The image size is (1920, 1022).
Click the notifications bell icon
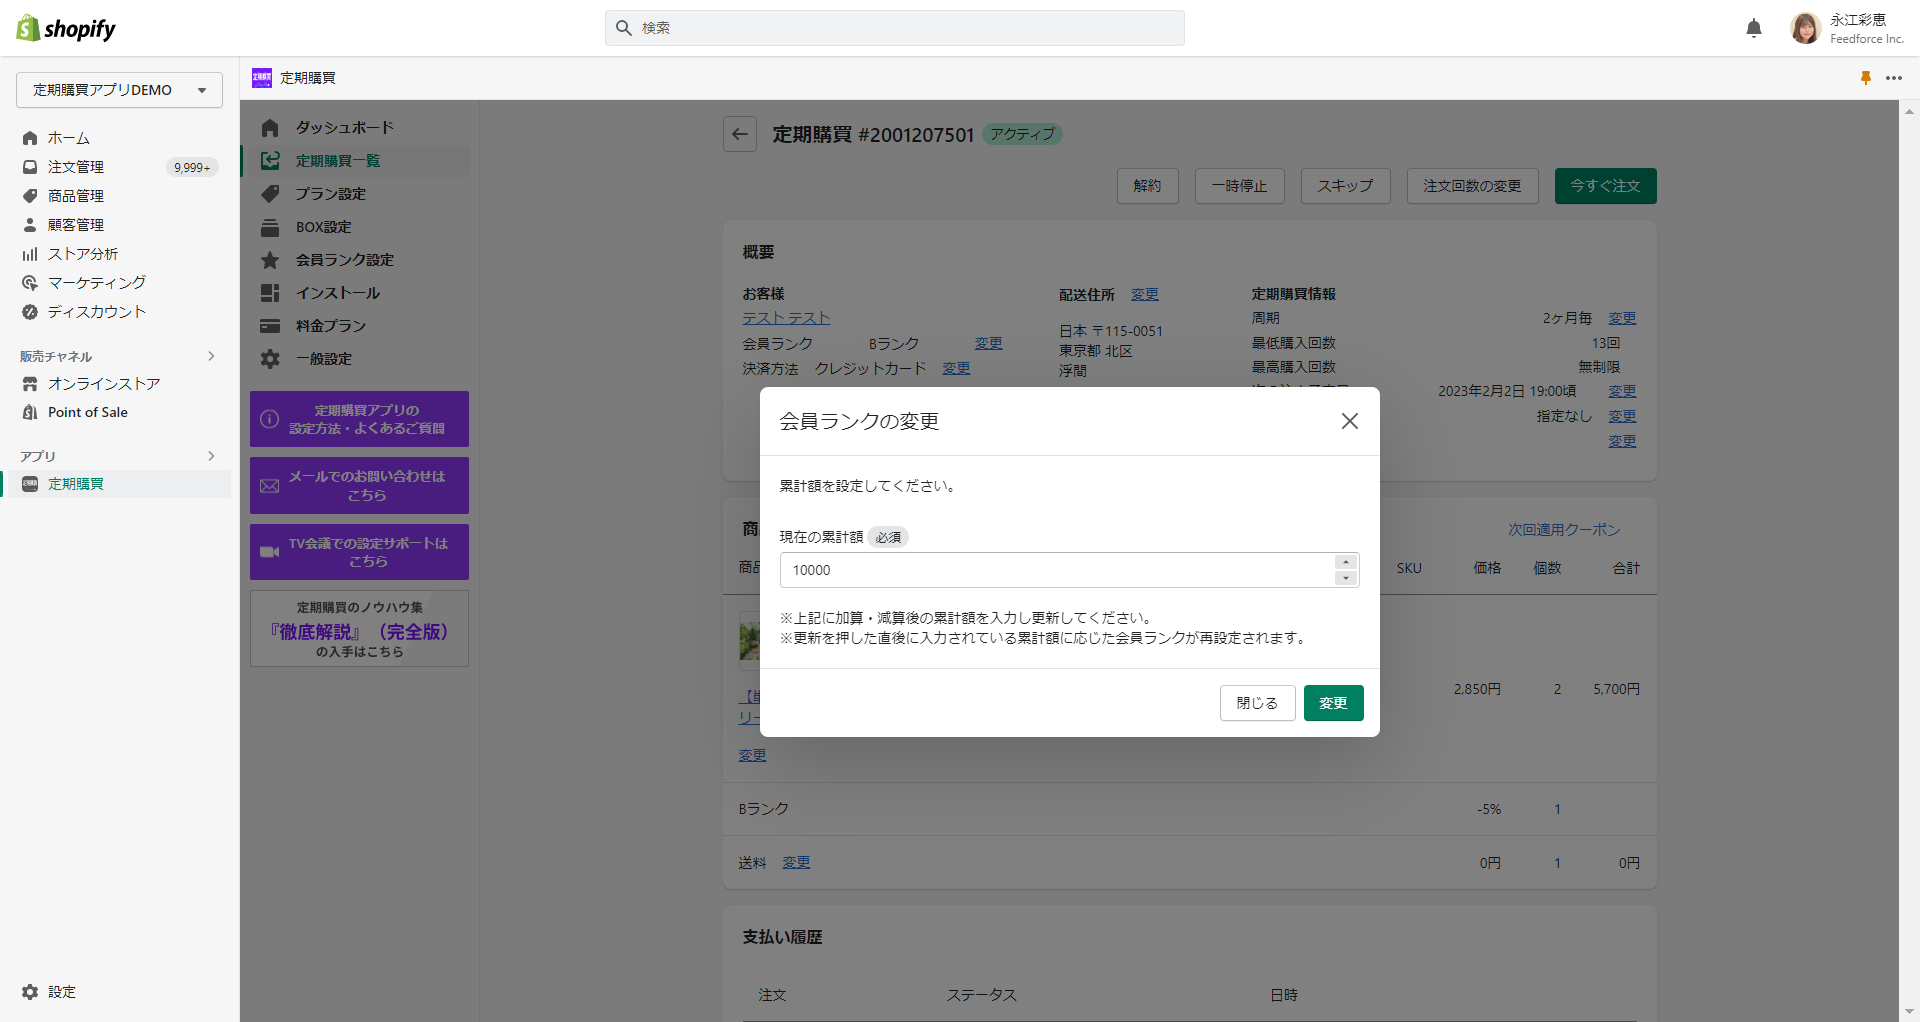(x=1754, y=28)
